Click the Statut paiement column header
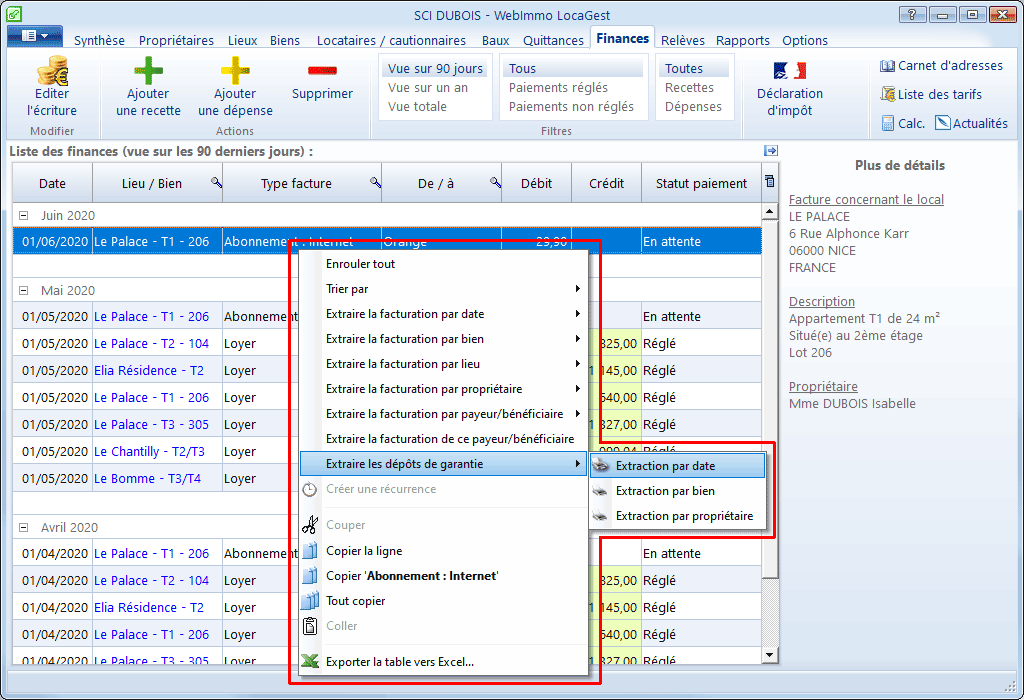Viewport: 1024px width, 700px height. point(701,183)
